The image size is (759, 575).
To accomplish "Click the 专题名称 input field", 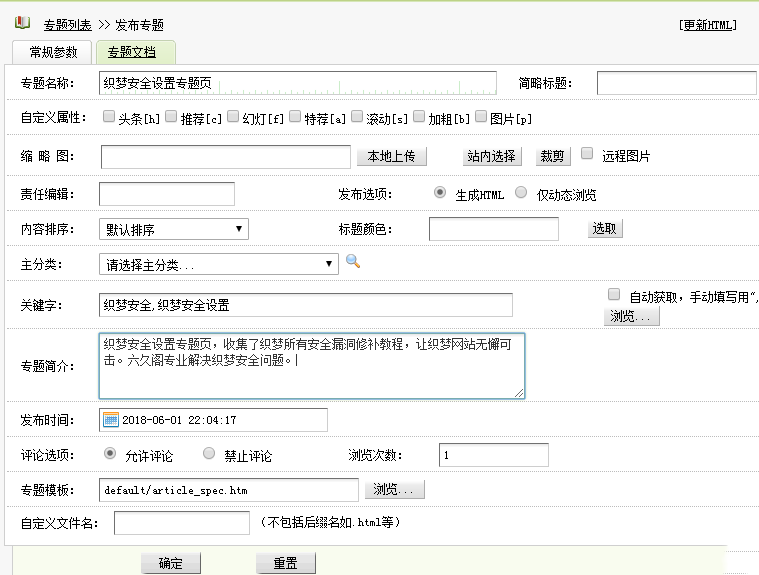I will click(298, 83).
